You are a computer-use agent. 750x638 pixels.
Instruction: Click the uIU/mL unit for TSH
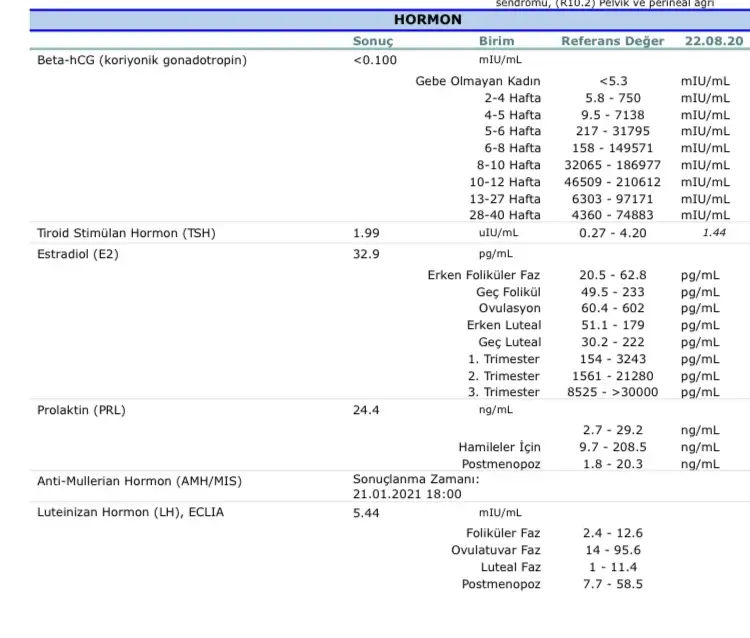[498, 233]
